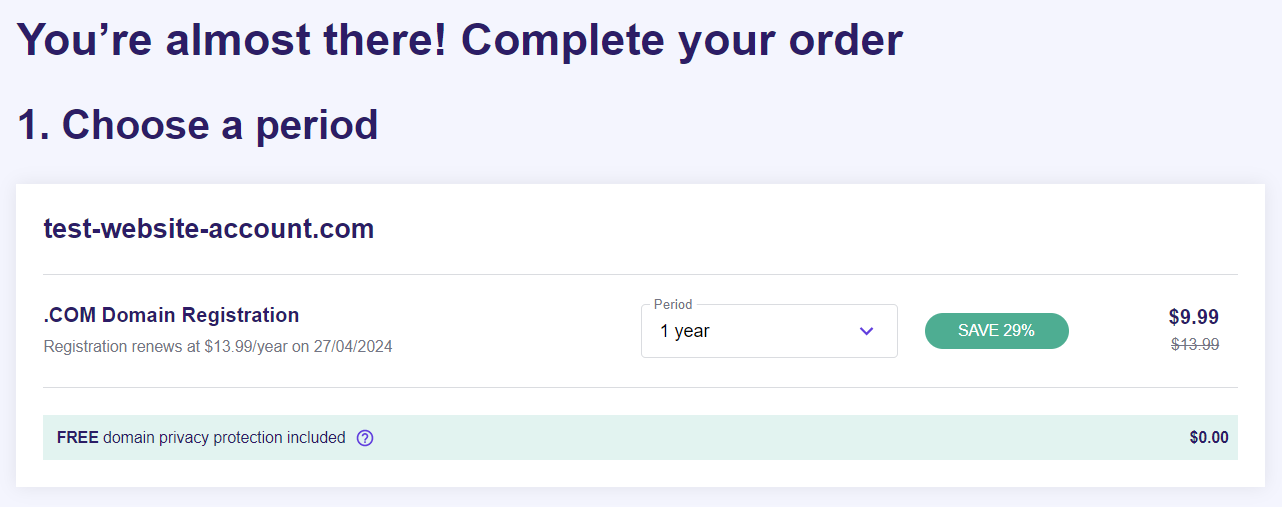Click the "Registration renews at" notice text
1282x507 pixels.
(x=120, y=347)
